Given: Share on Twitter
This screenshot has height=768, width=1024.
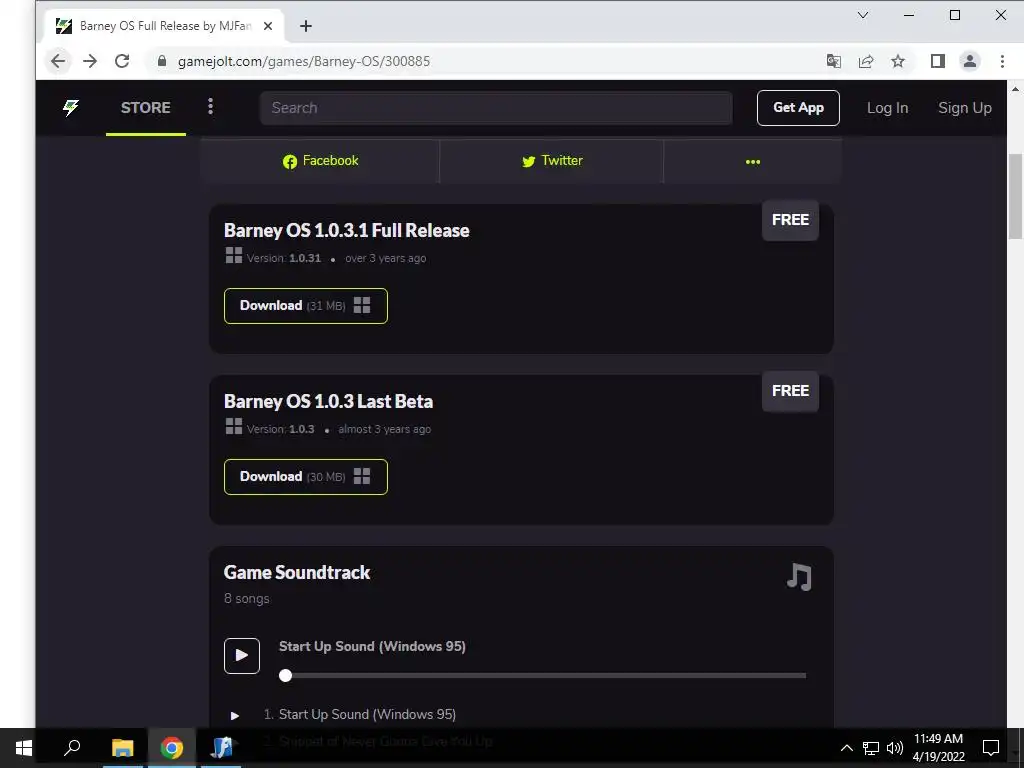Looking at the screenshot, I should click(x=552, y=161).
